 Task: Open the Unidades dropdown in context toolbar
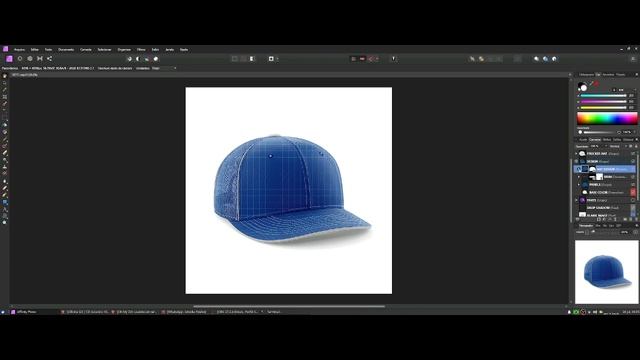164,69
